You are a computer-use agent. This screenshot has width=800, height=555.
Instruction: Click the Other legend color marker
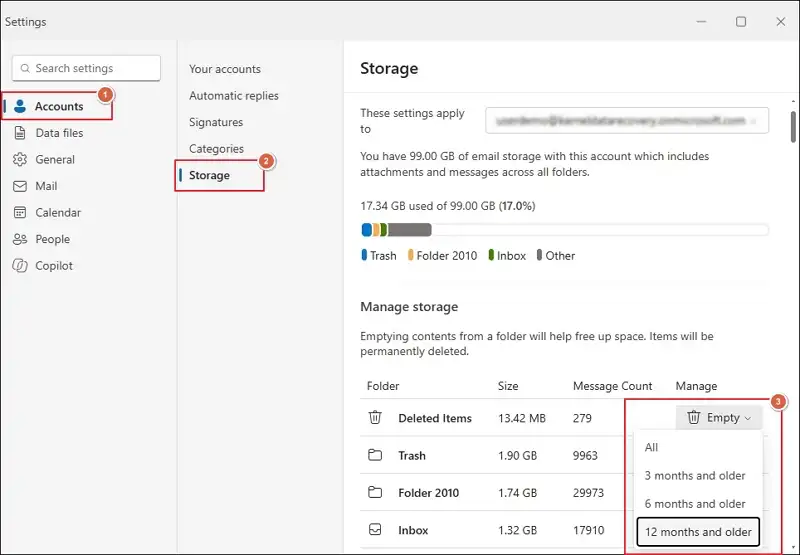click(539, 255)
